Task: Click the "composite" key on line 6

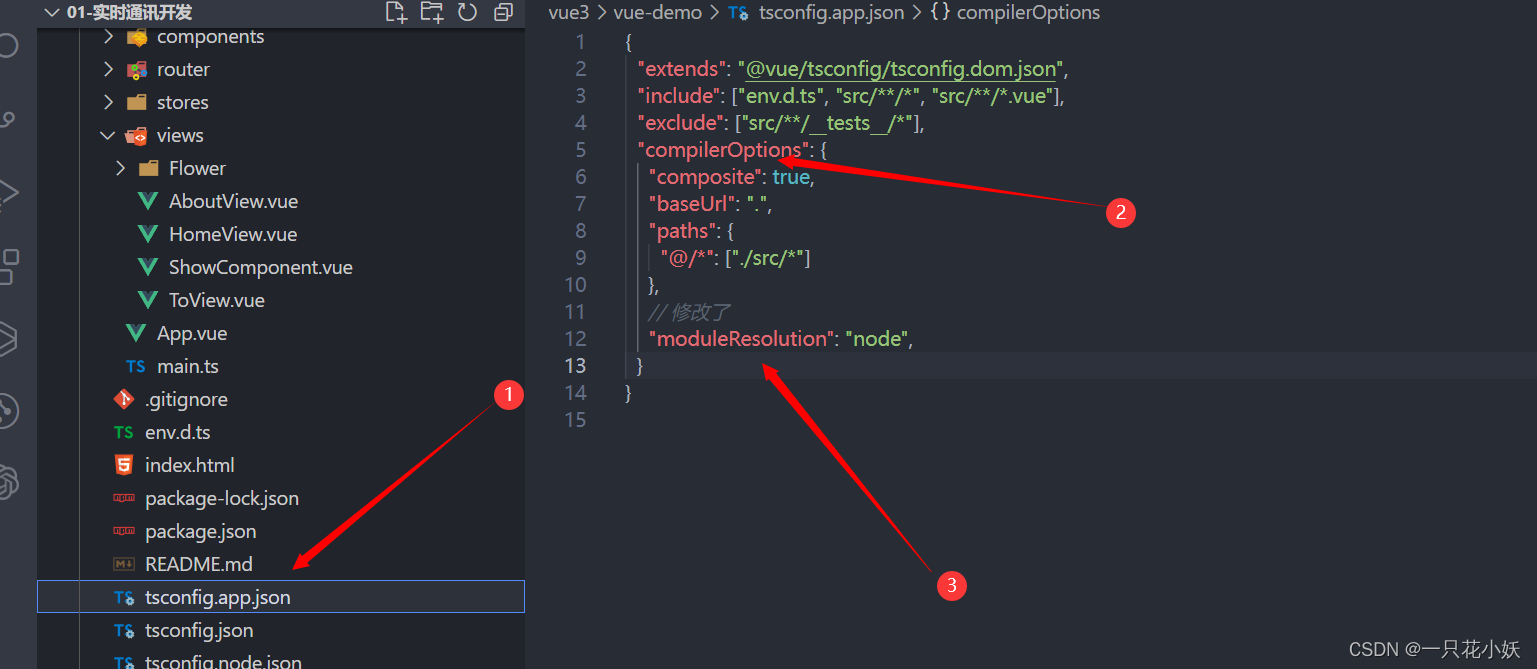Action: pyautogui.click(x=704, y=177)
